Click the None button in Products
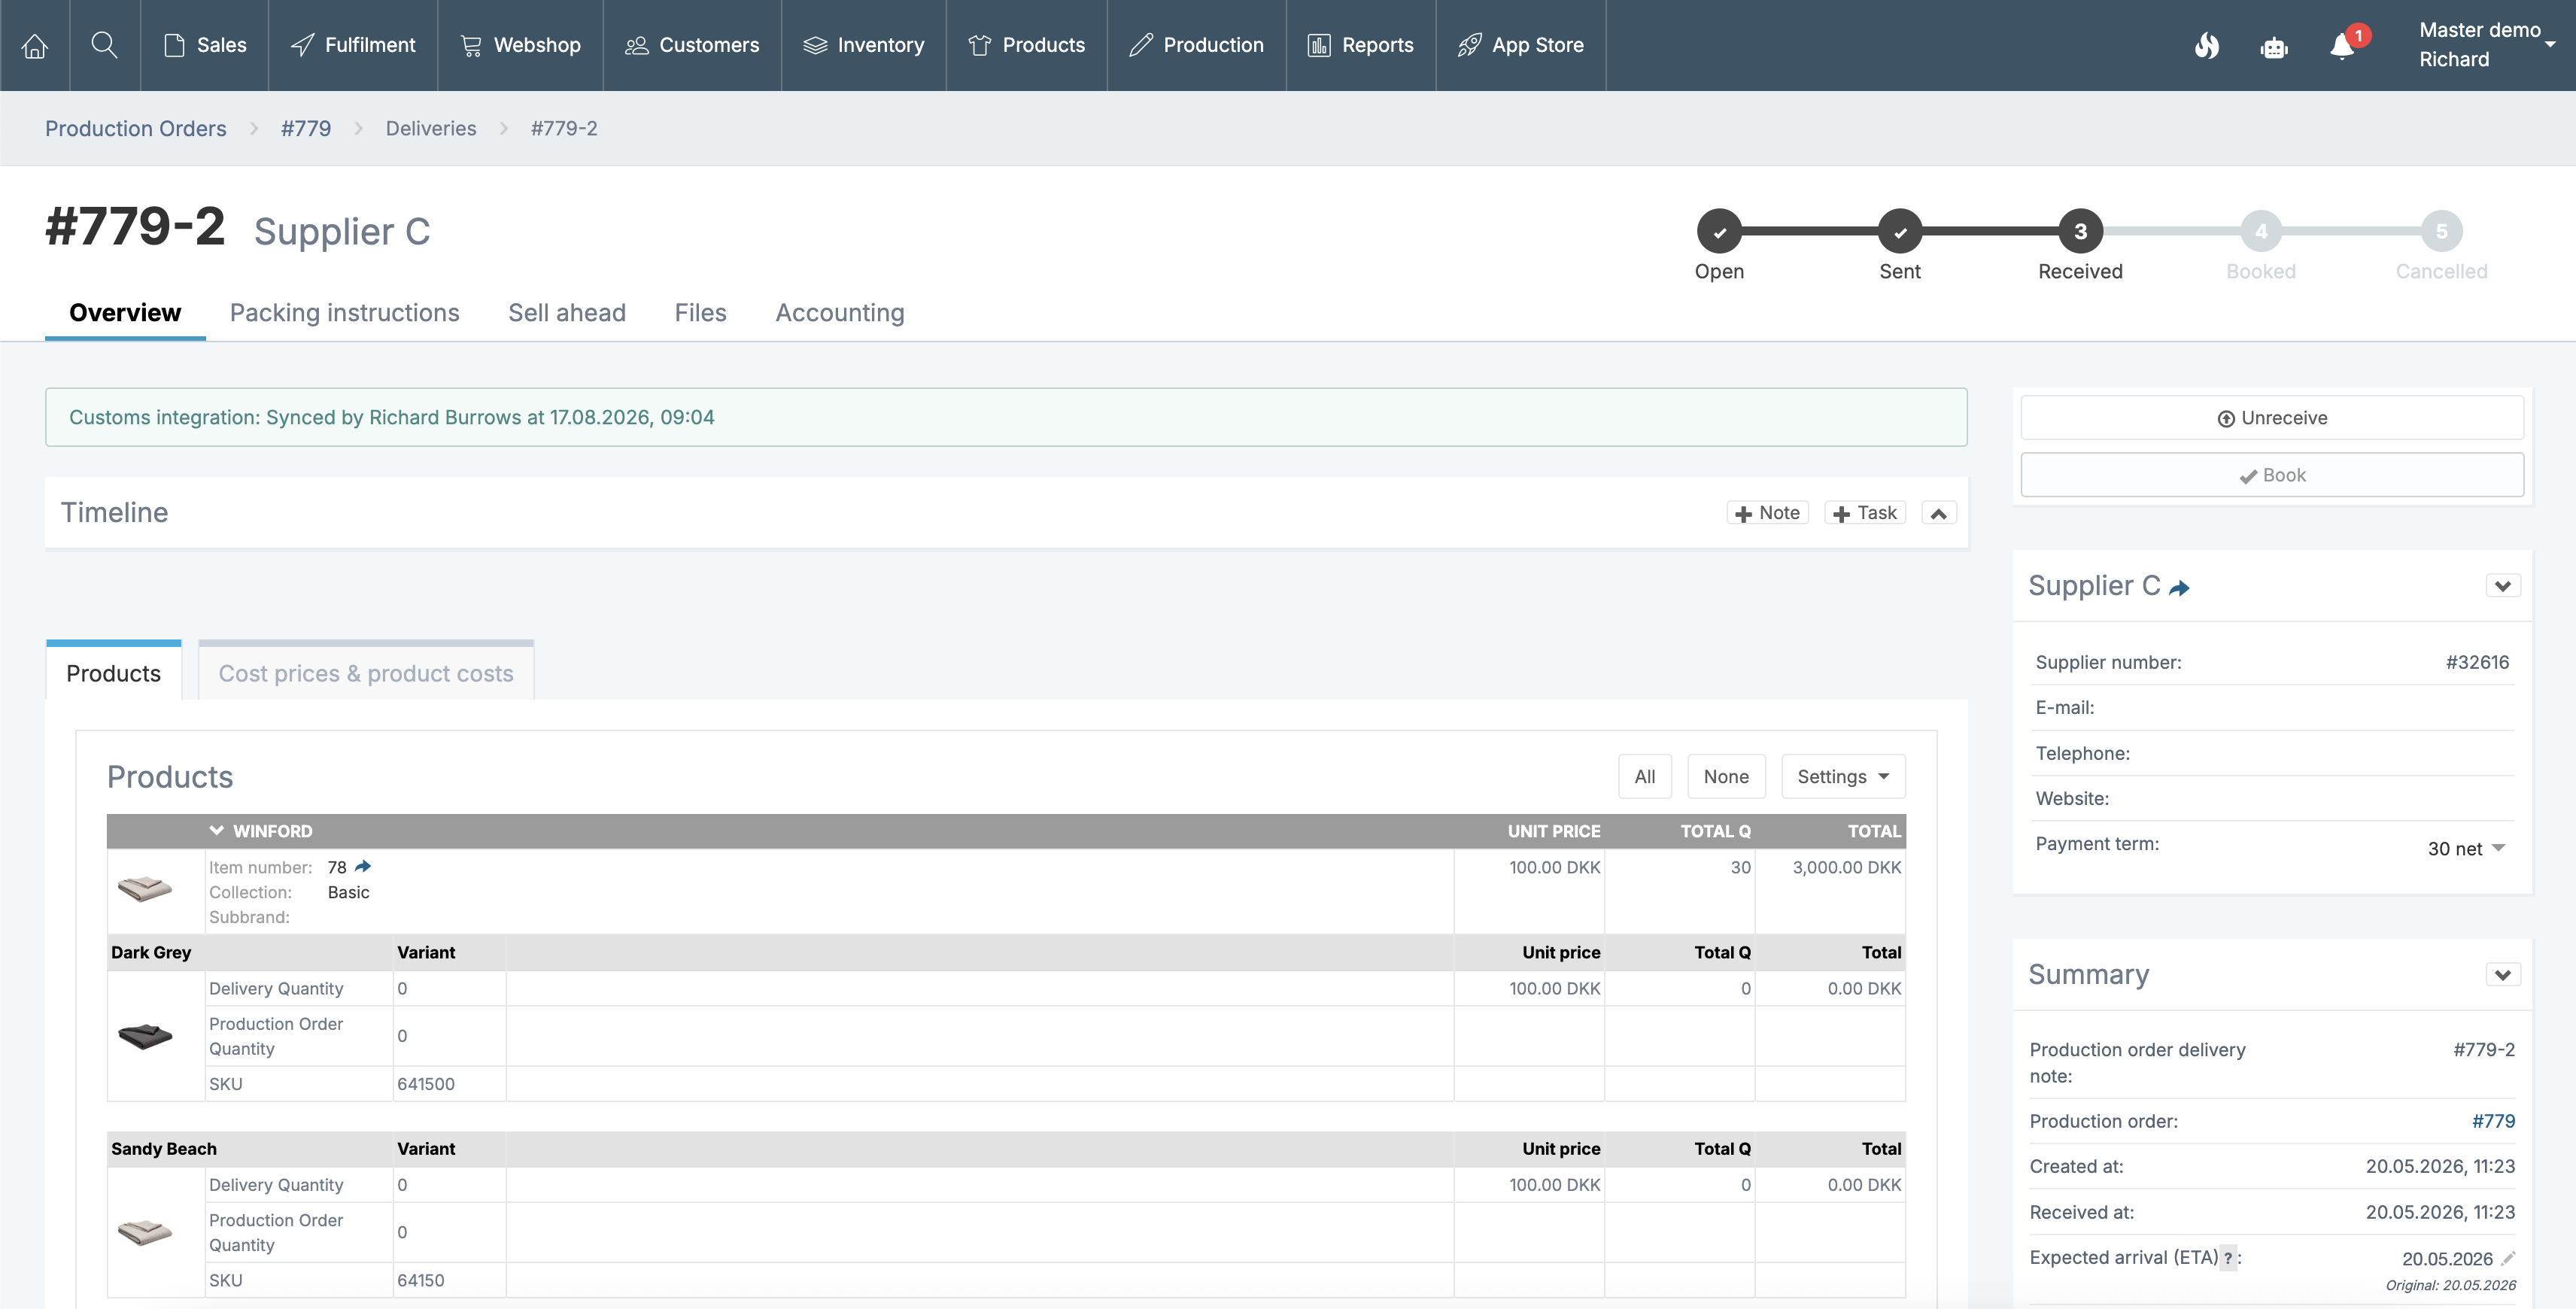The height and width of the screenshot is (1309, 2576). [x=1726, y=777]
